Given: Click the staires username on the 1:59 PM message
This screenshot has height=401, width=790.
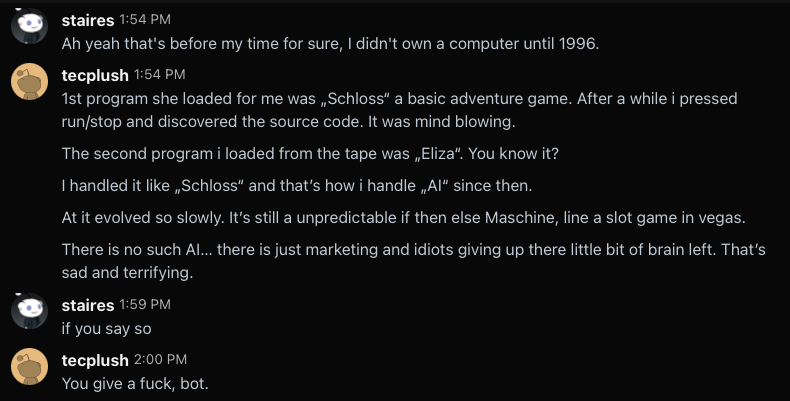Looking at the screenshot, I should (x=87, y=304).
